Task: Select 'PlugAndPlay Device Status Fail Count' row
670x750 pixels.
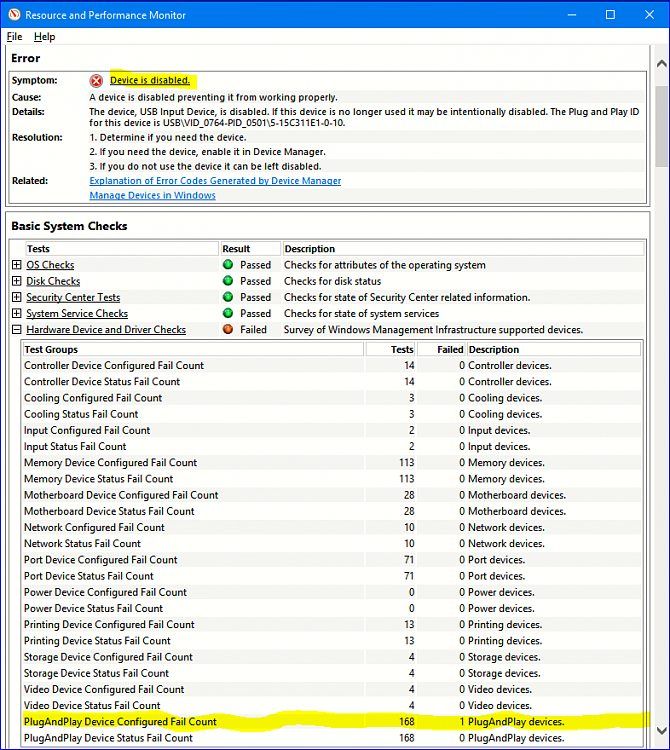Action: pos(332,738)
